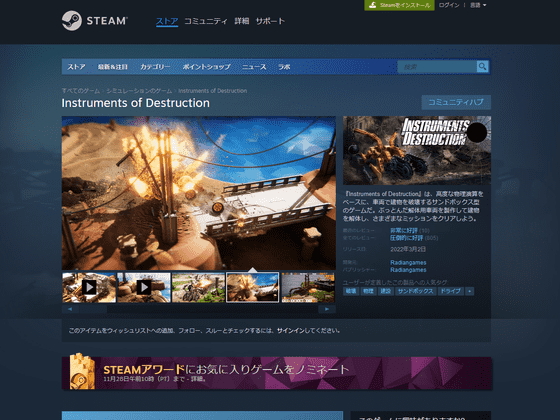
Task: Click the Steam install download icon
Action: pyautogui.click(x=372, y=5)
